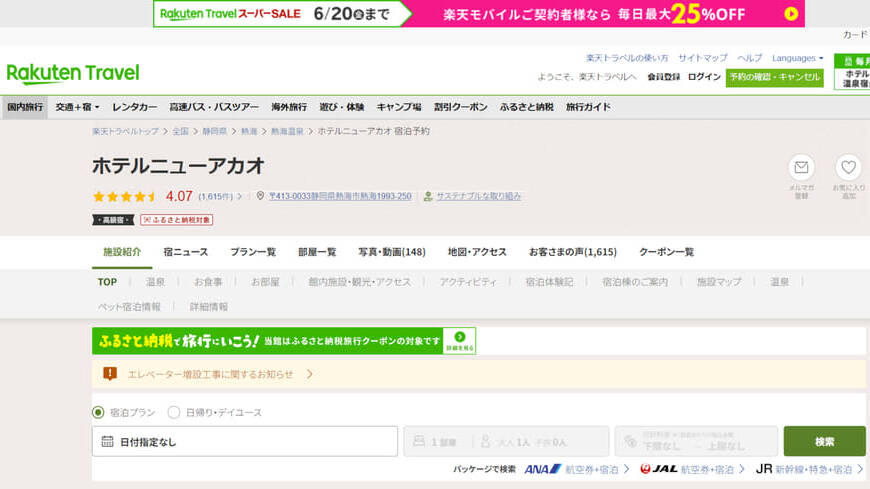Open 日付指定なし date picker
This screenshot has height=489, width=870.
coord(245,441)
